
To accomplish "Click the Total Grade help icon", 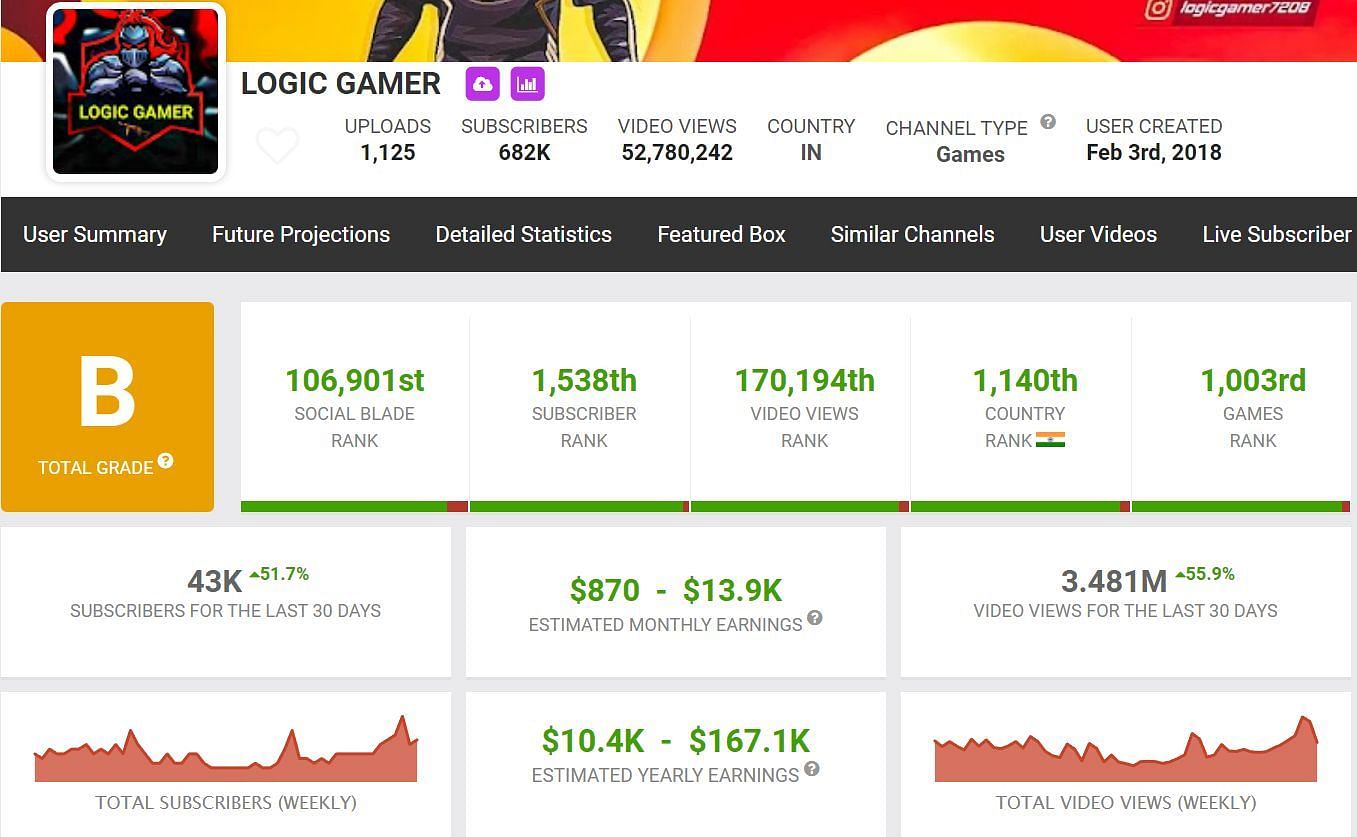I will tap(166, 461).
